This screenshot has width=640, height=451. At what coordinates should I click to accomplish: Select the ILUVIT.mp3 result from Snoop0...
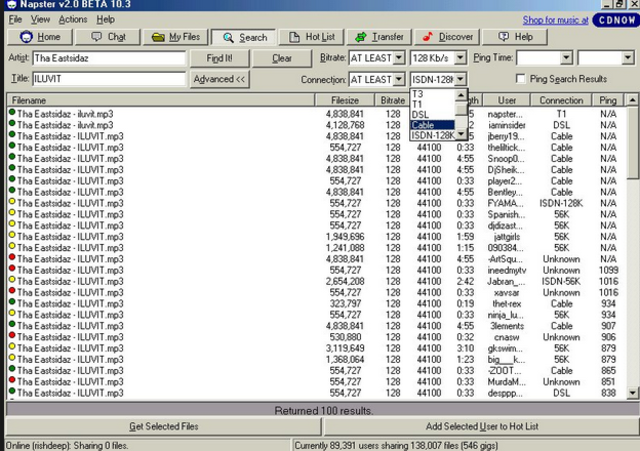pos(316,158)
